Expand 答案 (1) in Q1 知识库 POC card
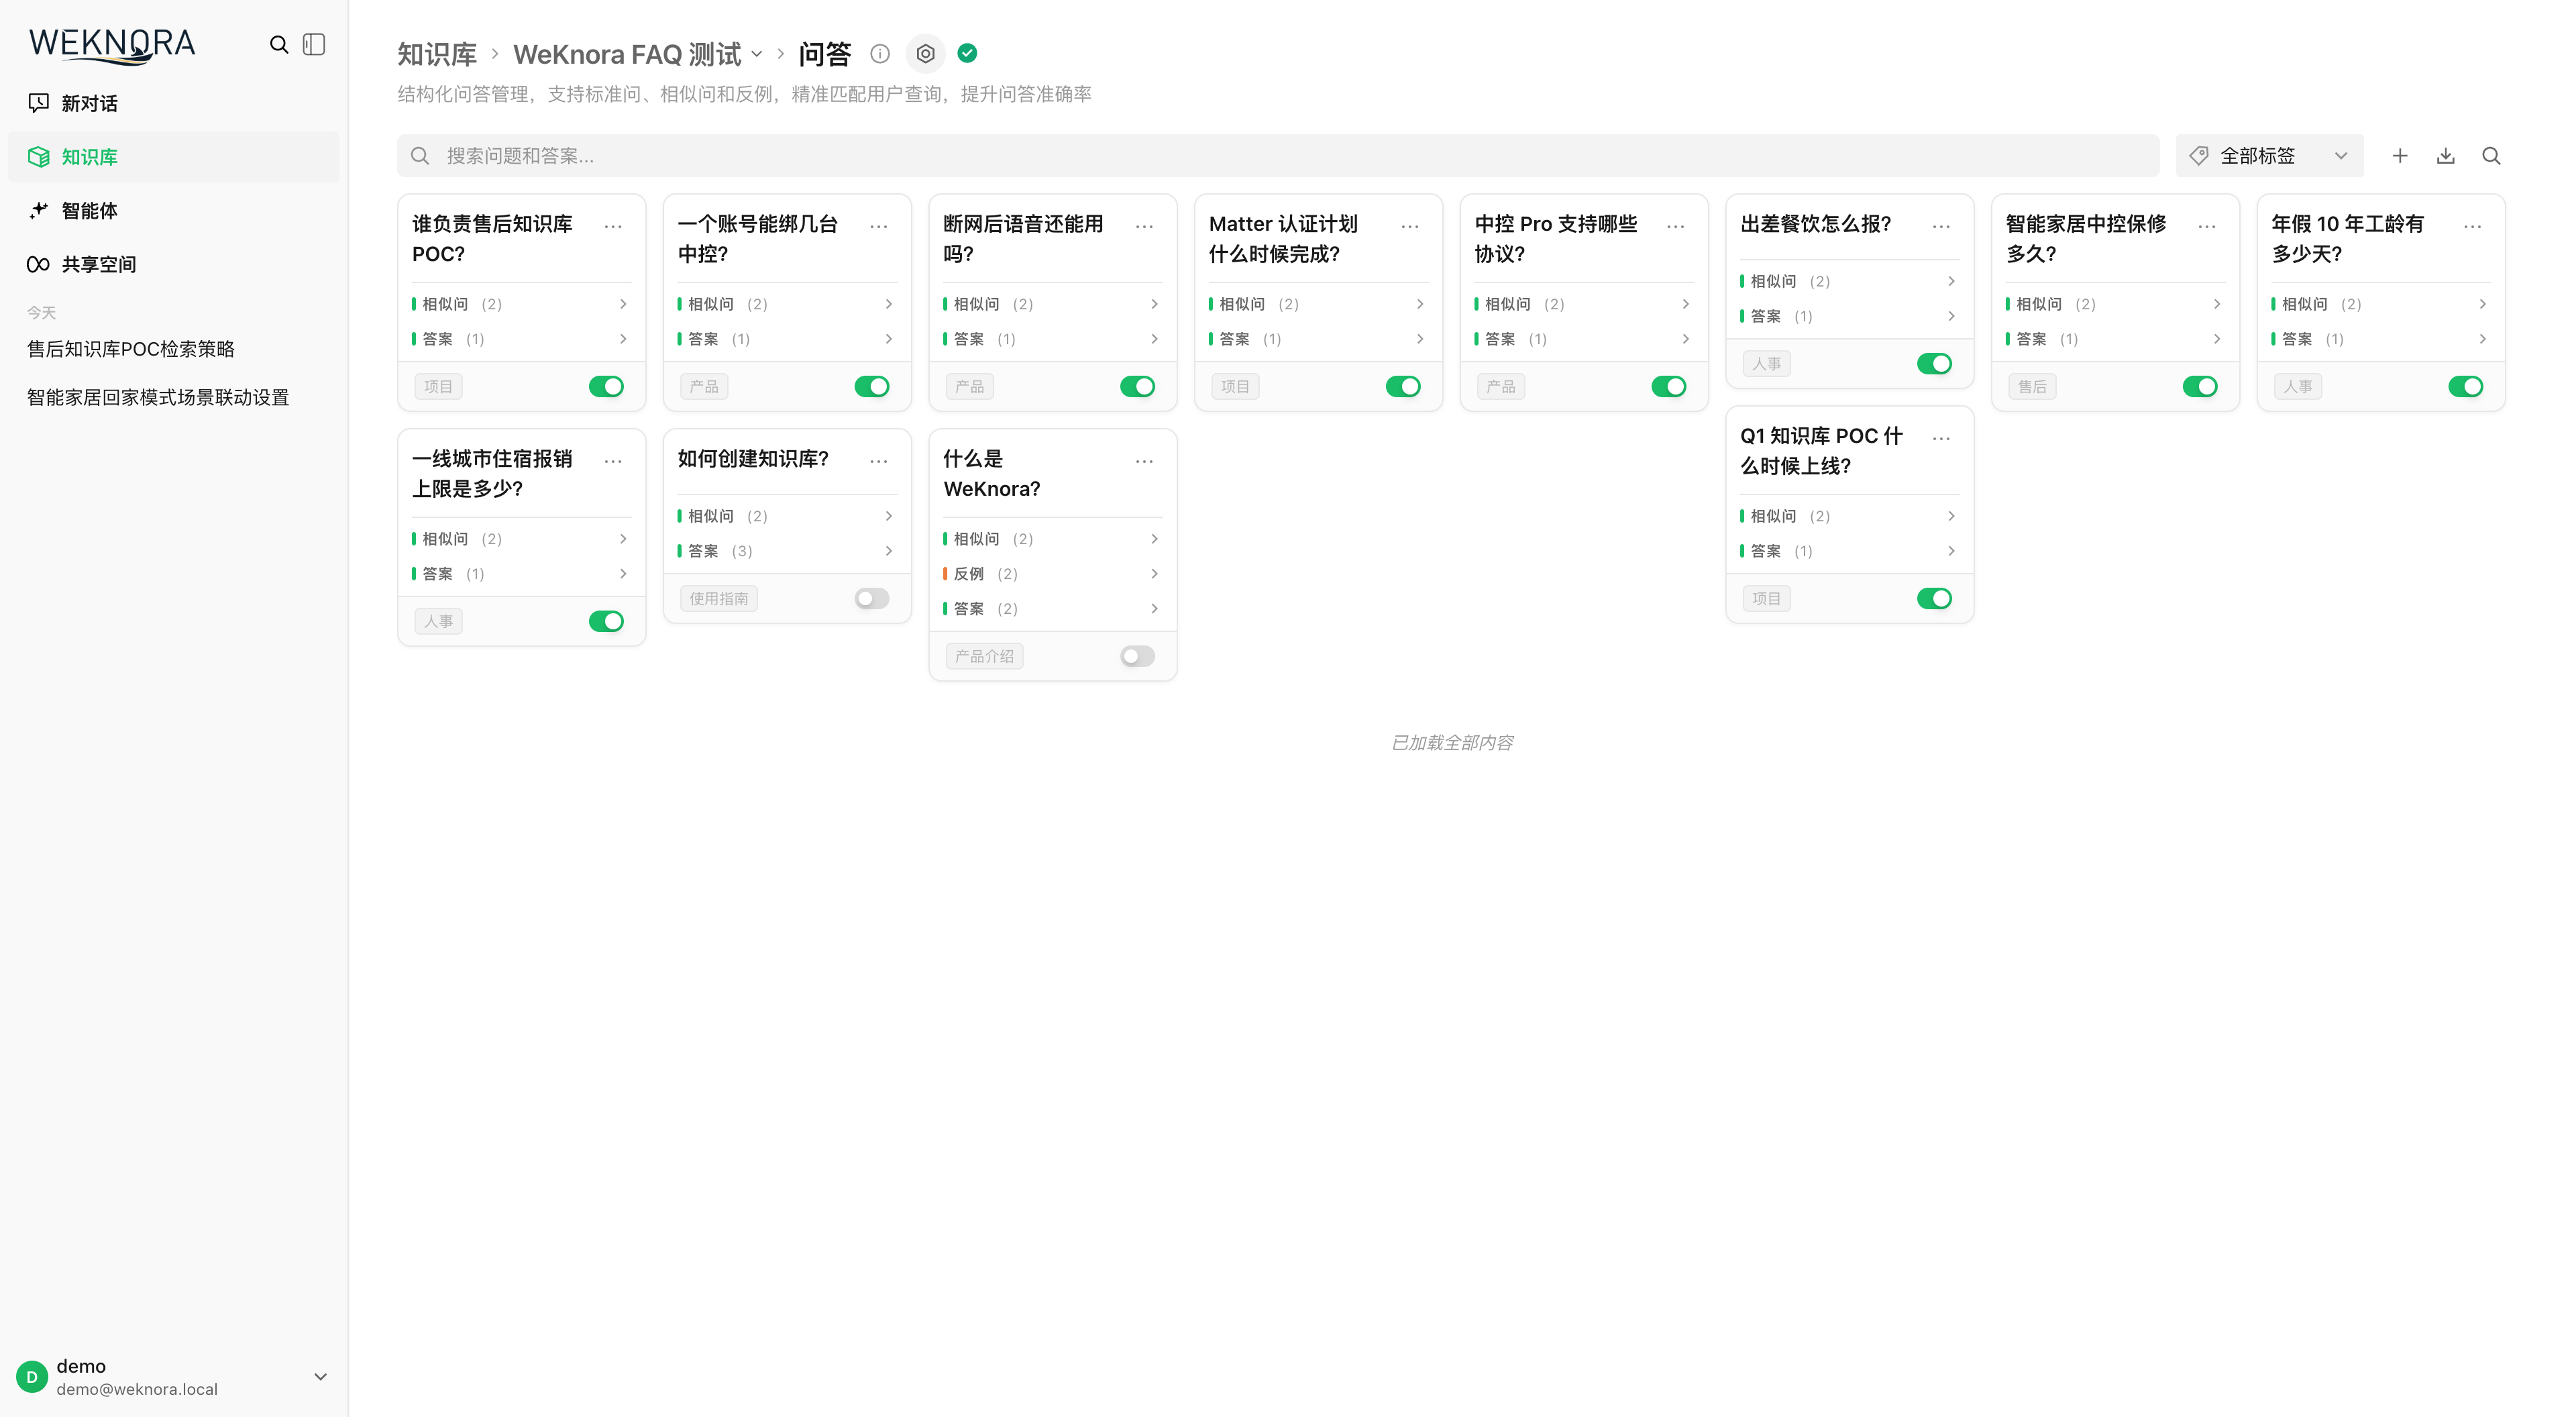Screen dimensions: 2576x1417 [1849, 551]
